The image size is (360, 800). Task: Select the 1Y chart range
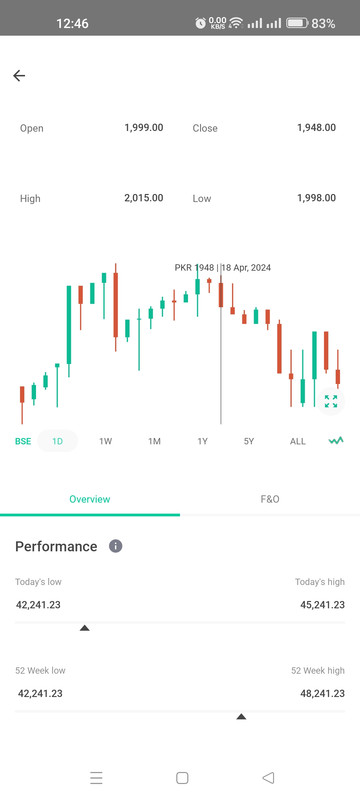coord(202,441)
